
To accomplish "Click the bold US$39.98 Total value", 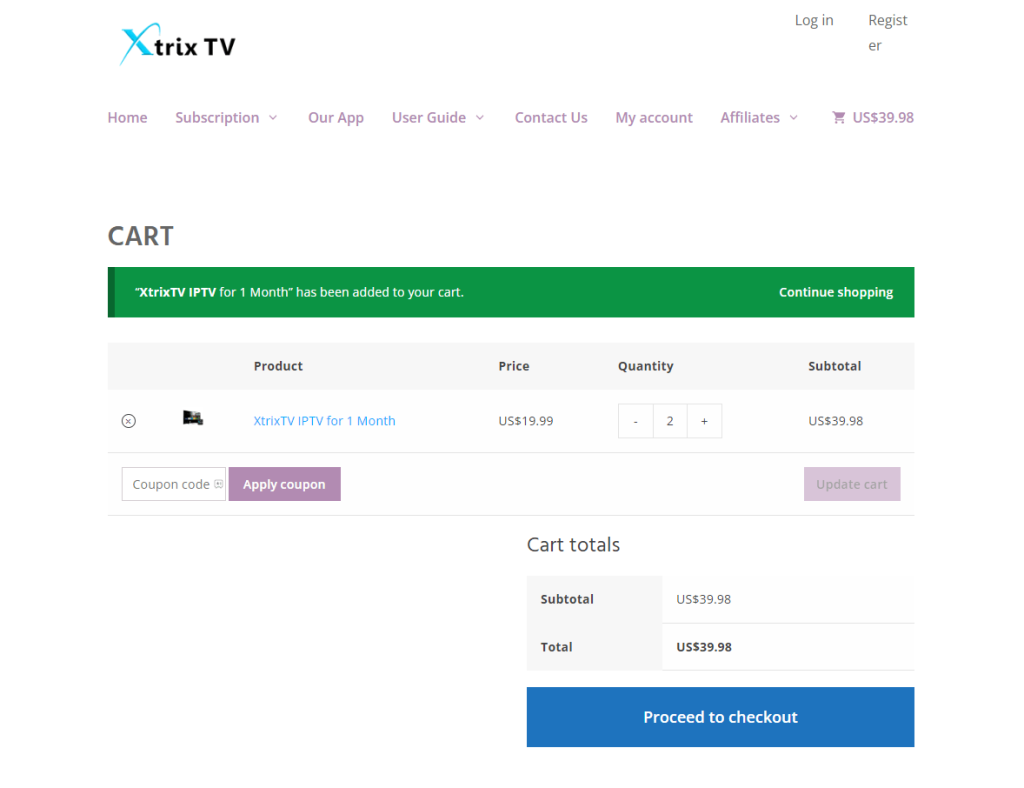I will pos(704,647).
